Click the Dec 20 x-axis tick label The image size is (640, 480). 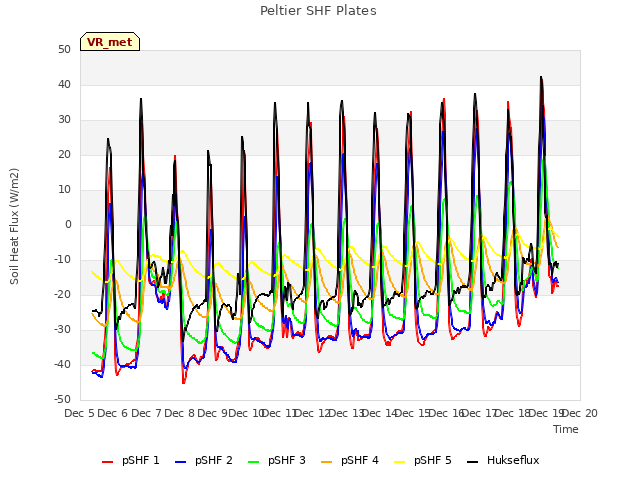[x=580, y=413]
